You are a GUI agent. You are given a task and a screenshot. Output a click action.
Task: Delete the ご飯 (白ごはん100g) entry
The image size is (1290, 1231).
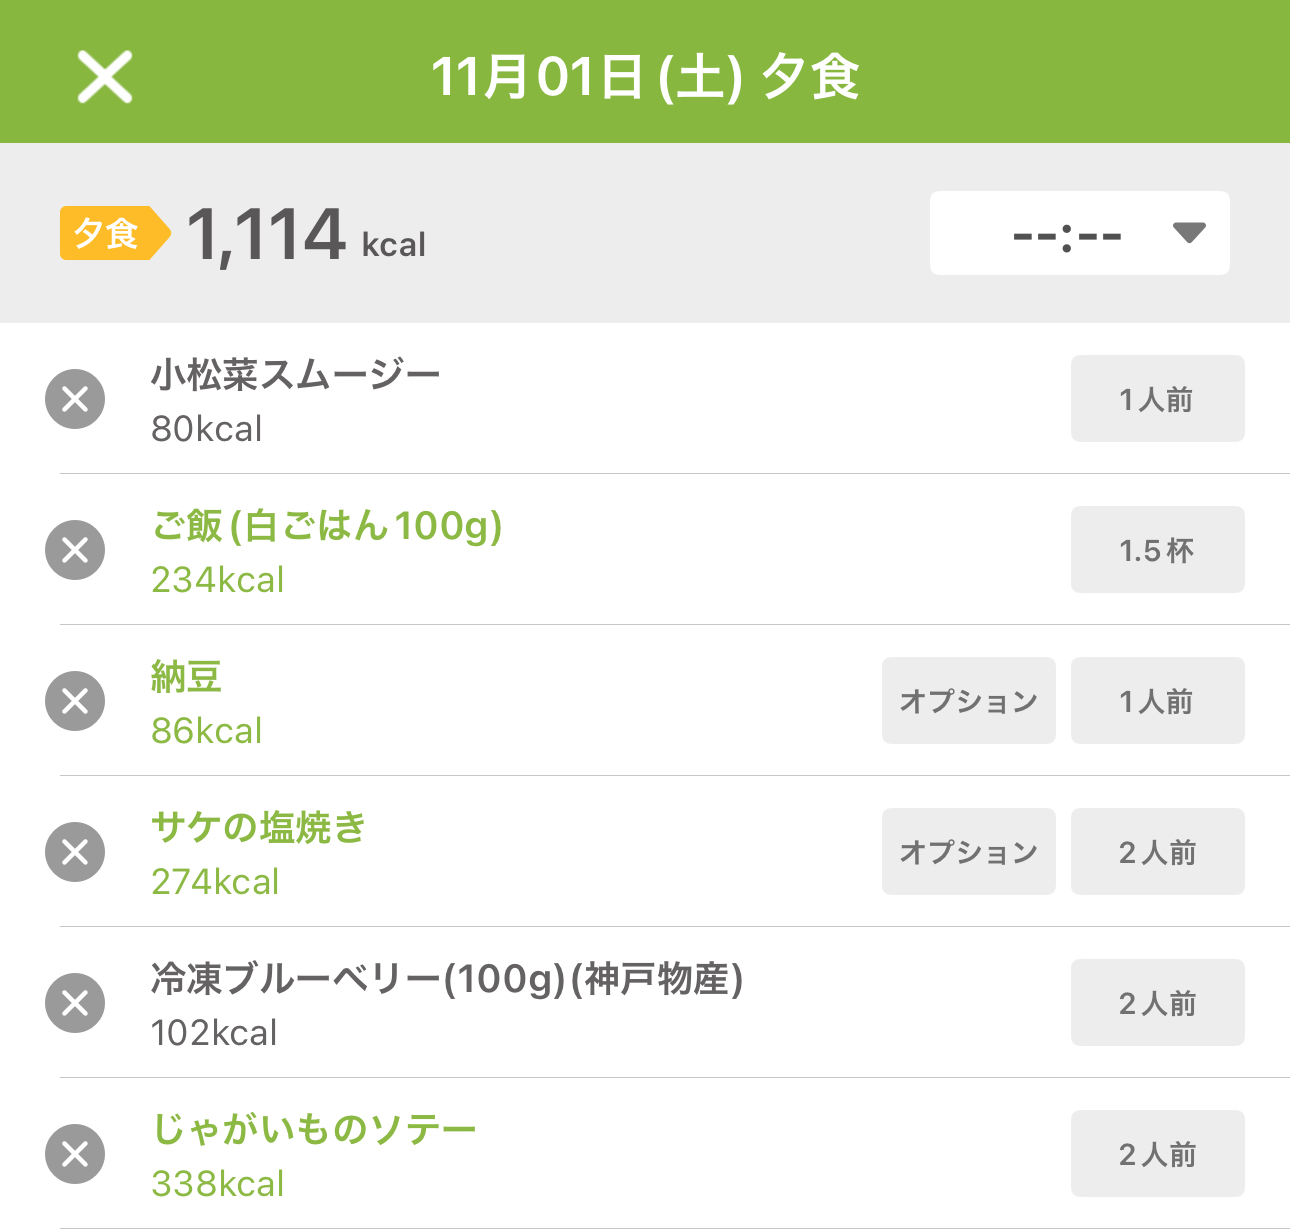click(75, 550)
